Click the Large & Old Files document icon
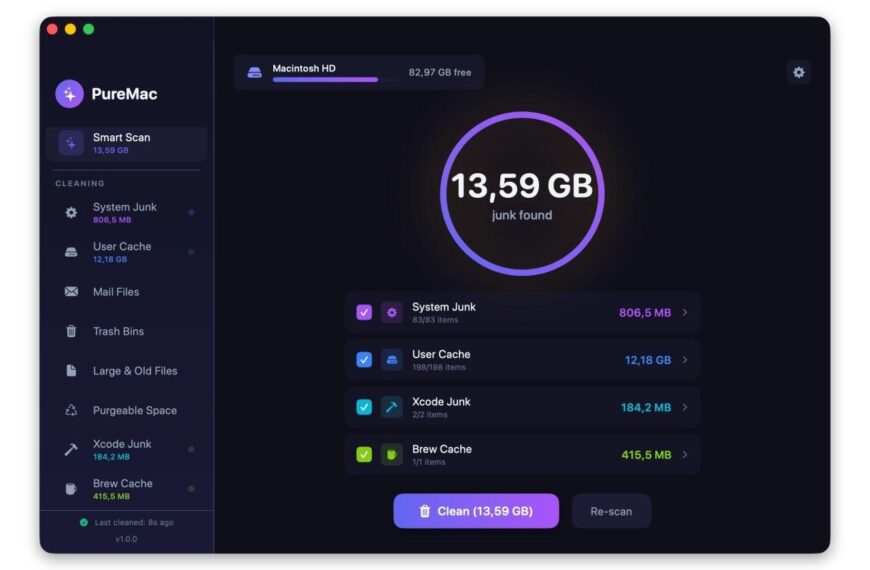Screen dimensions: 870x570 71,370
